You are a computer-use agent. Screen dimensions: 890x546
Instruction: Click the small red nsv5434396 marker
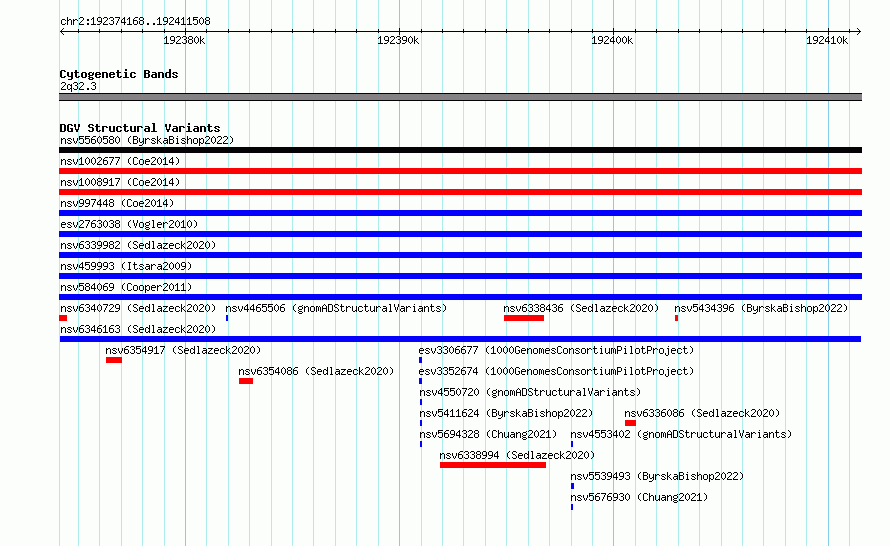click(x=677, y=318)
